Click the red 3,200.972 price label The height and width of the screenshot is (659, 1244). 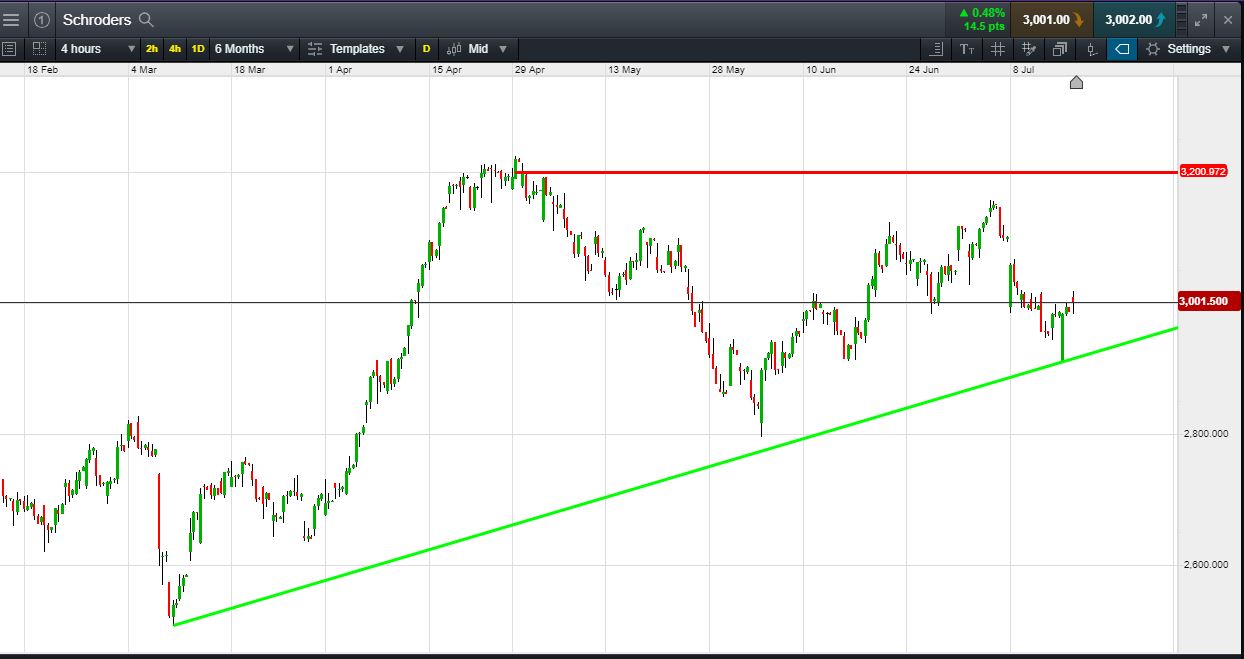1203,171
